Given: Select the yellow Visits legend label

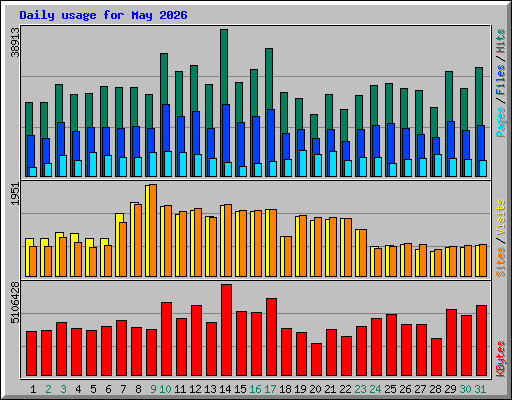Looking at the screenshot, I should (501, 217).
